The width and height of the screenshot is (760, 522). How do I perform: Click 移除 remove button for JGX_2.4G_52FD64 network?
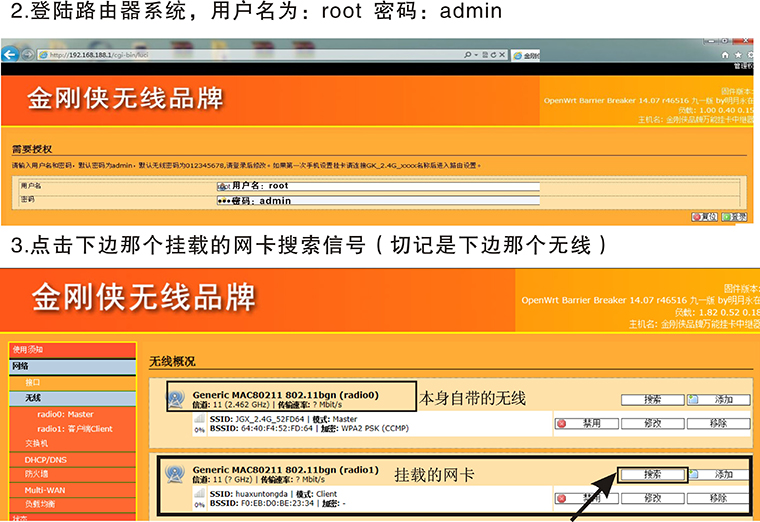coord(718,424)
